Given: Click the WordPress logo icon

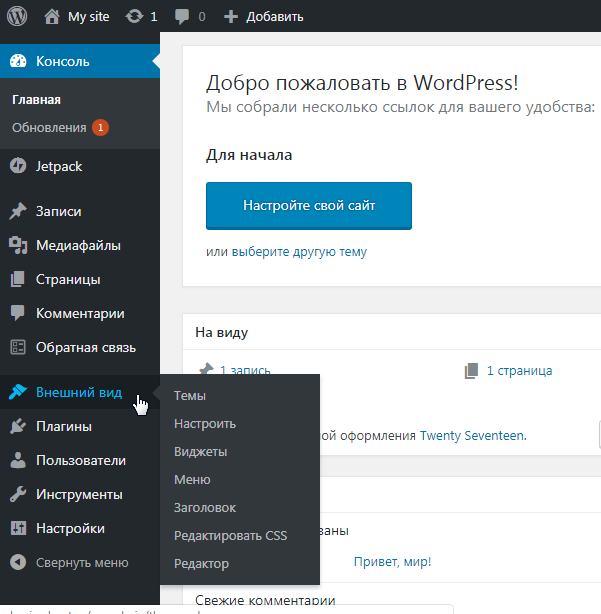Looking at the screenshot, I should click(17, 16).
